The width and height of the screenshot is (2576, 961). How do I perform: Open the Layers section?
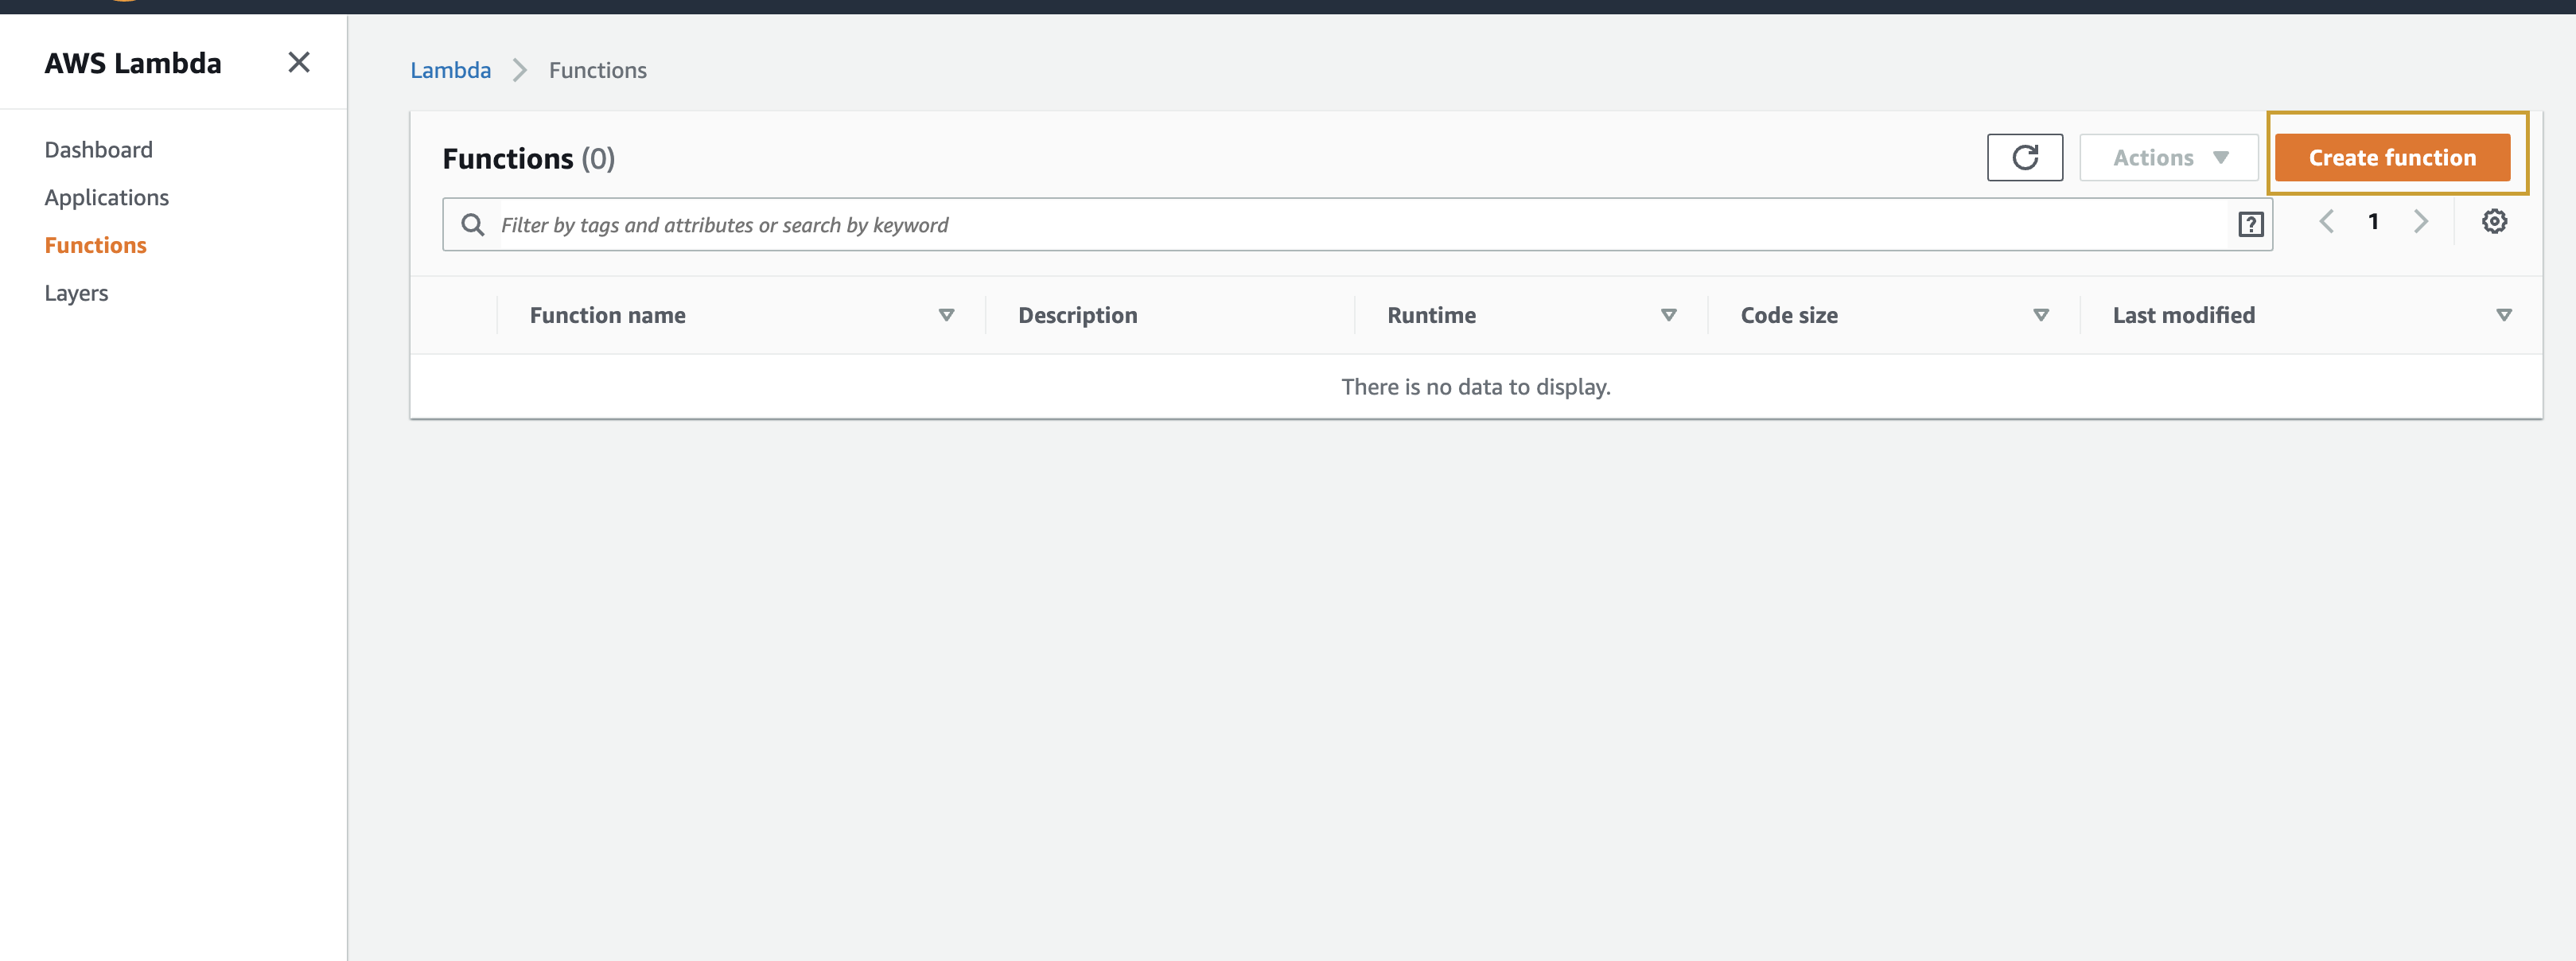pos(76,292)
